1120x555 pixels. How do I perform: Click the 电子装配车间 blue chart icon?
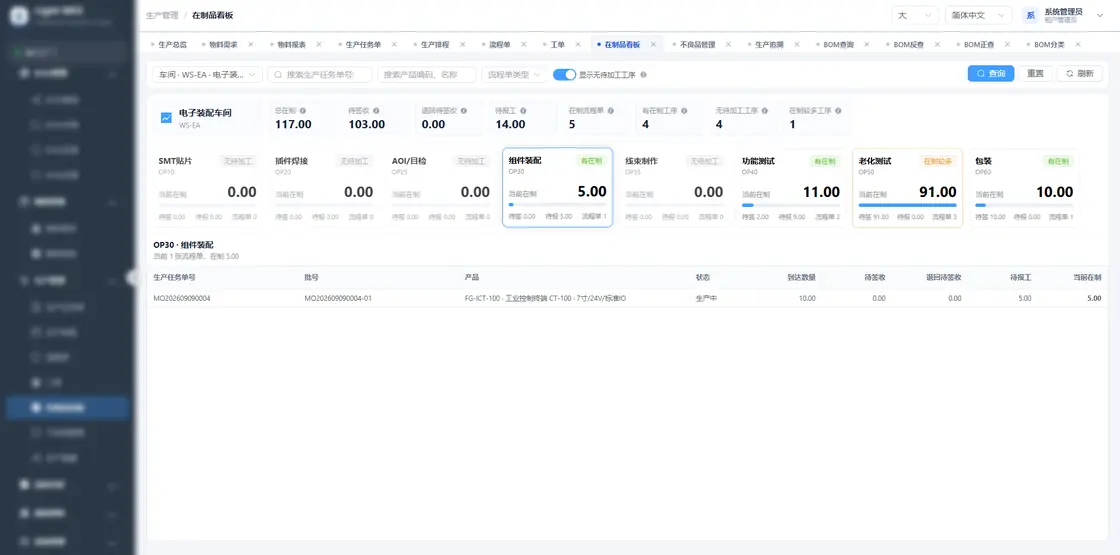click(166, 118)
